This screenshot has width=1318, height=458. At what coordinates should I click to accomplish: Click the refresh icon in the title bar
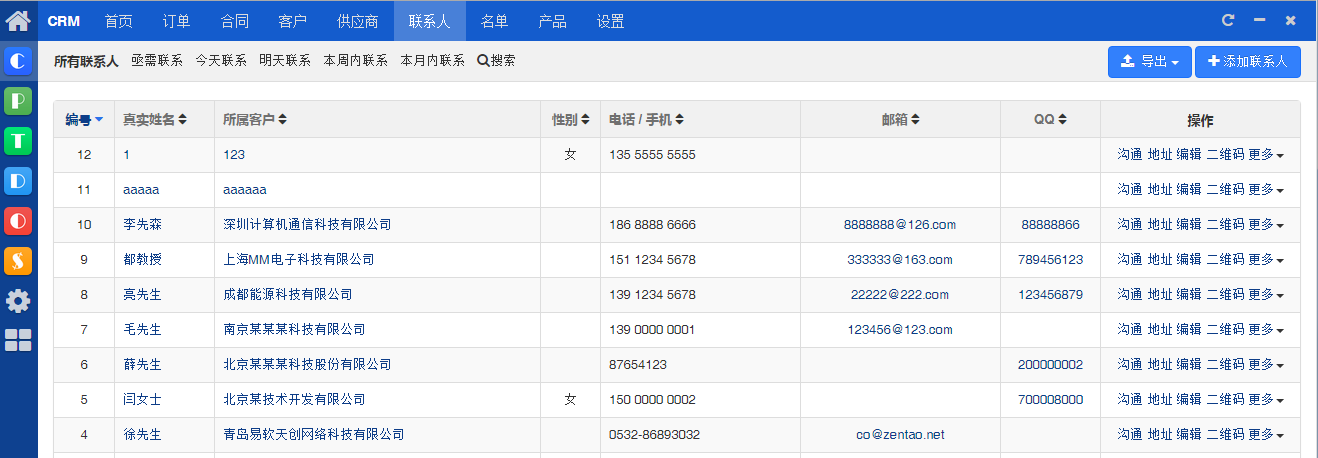pyautogui.click(x=1228, y=20)
